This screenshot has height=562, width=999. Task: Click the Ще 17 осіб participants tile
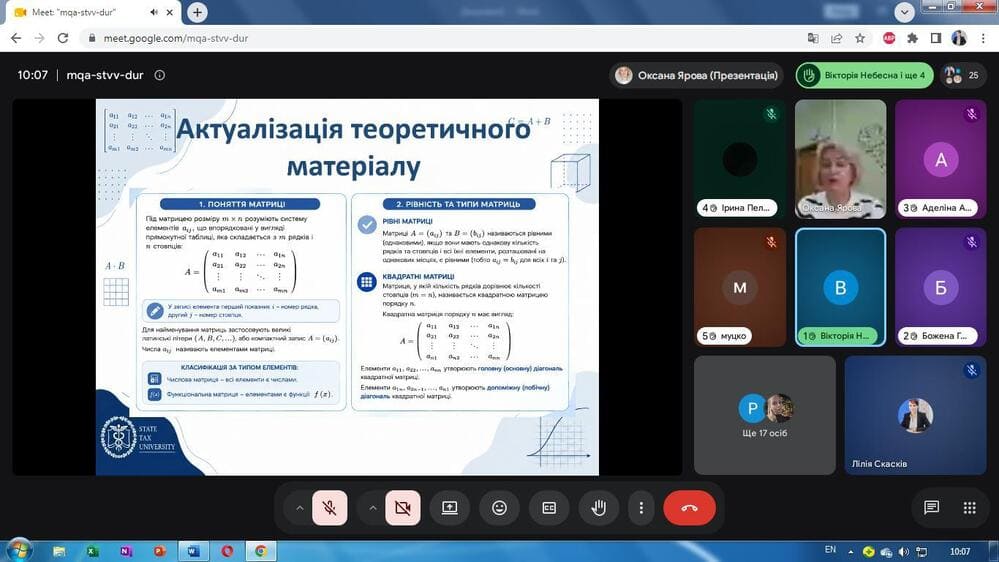(x=765, y=415)
